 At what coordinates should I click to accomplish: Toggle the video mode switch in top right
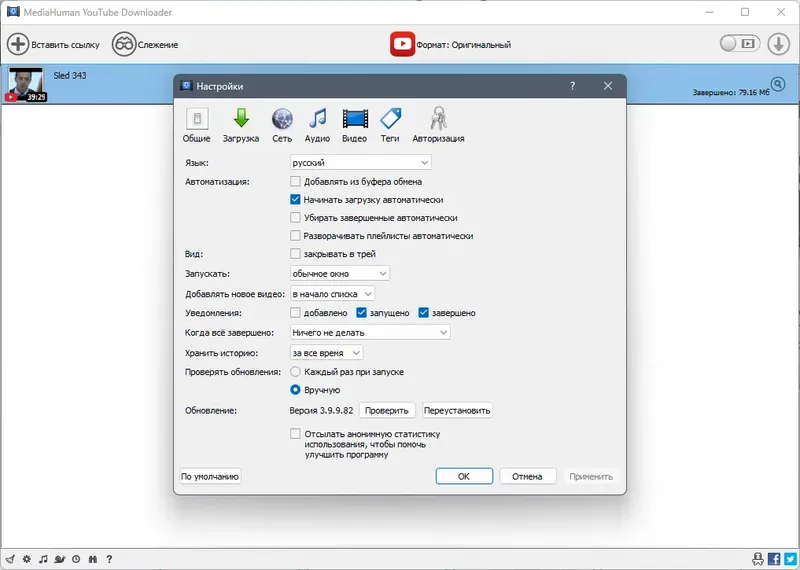coord(740,44)
